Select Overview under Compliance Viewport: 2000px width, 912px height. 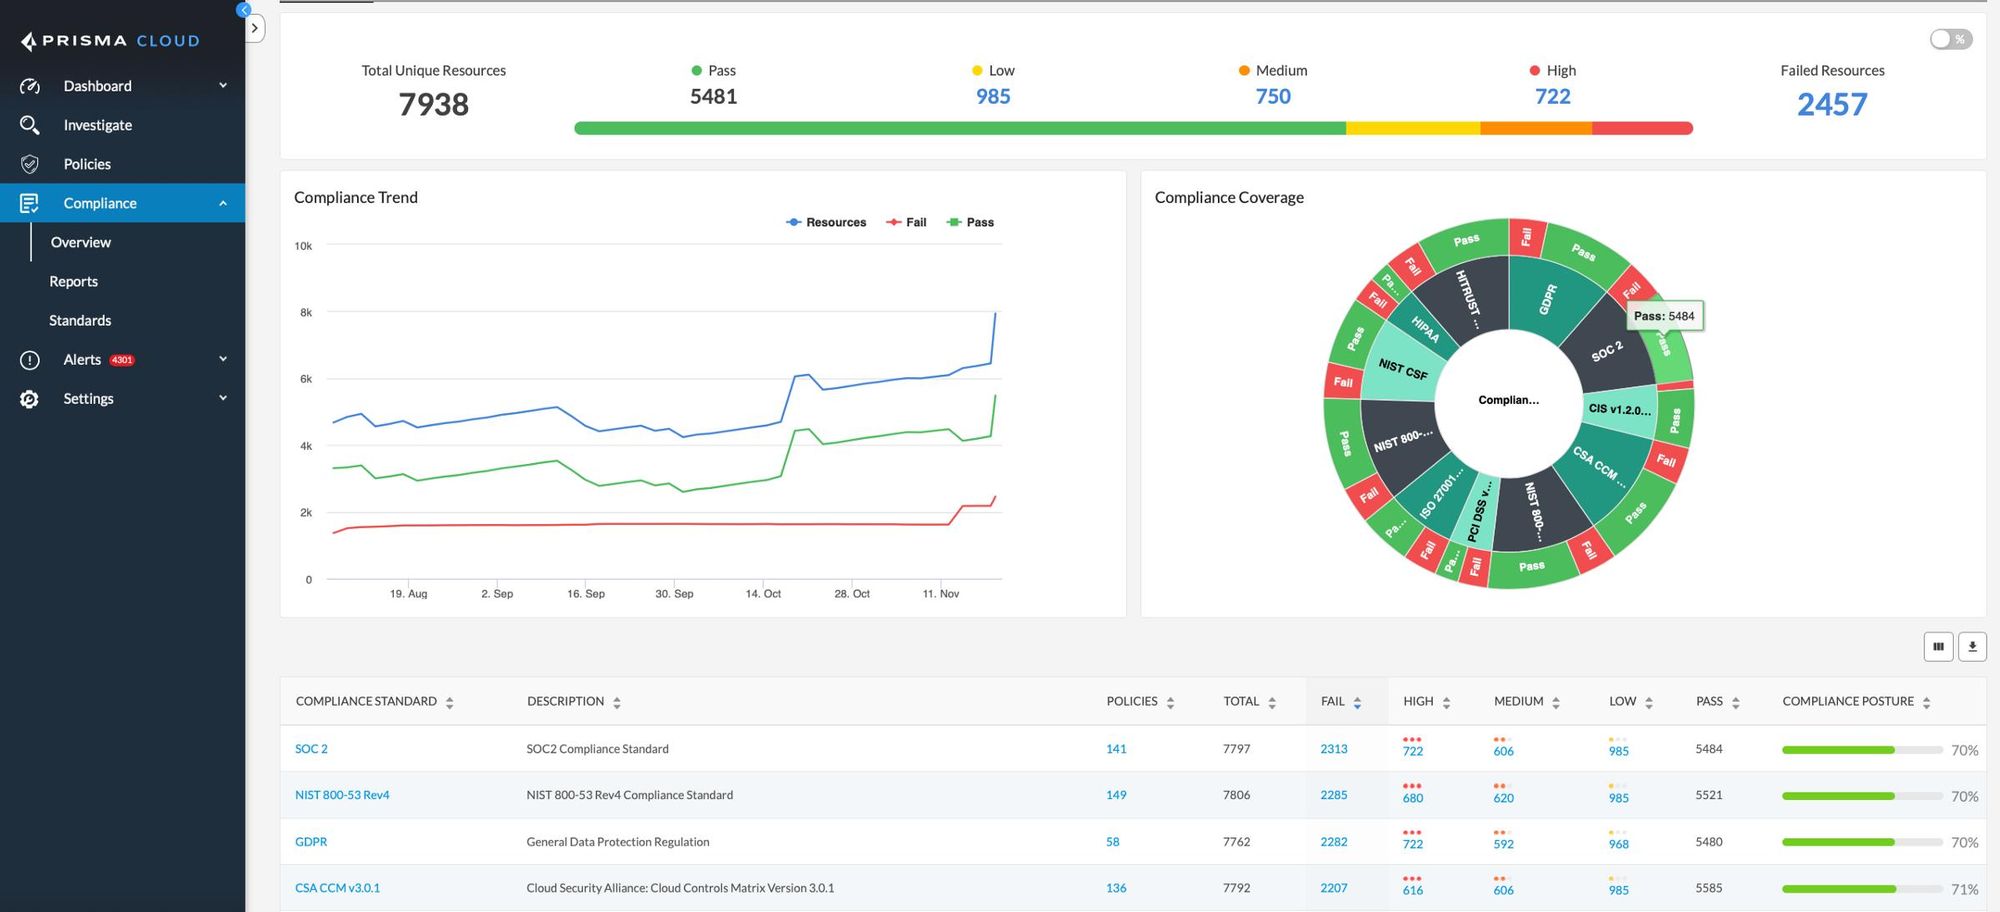(81, 242)
